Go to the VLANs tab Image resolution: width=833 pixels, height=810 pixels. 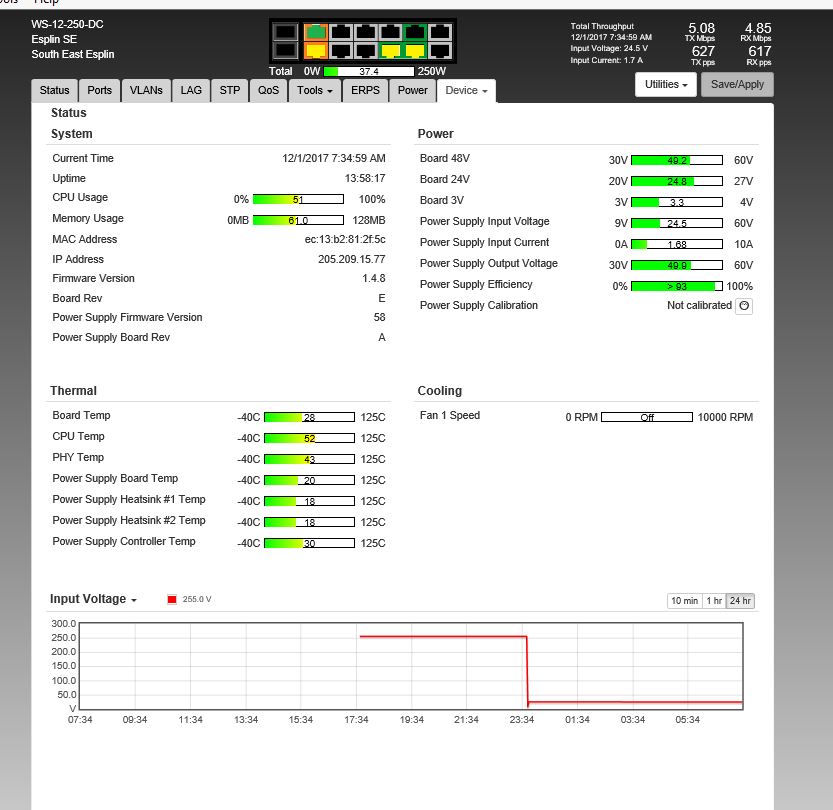coord(147,90)
